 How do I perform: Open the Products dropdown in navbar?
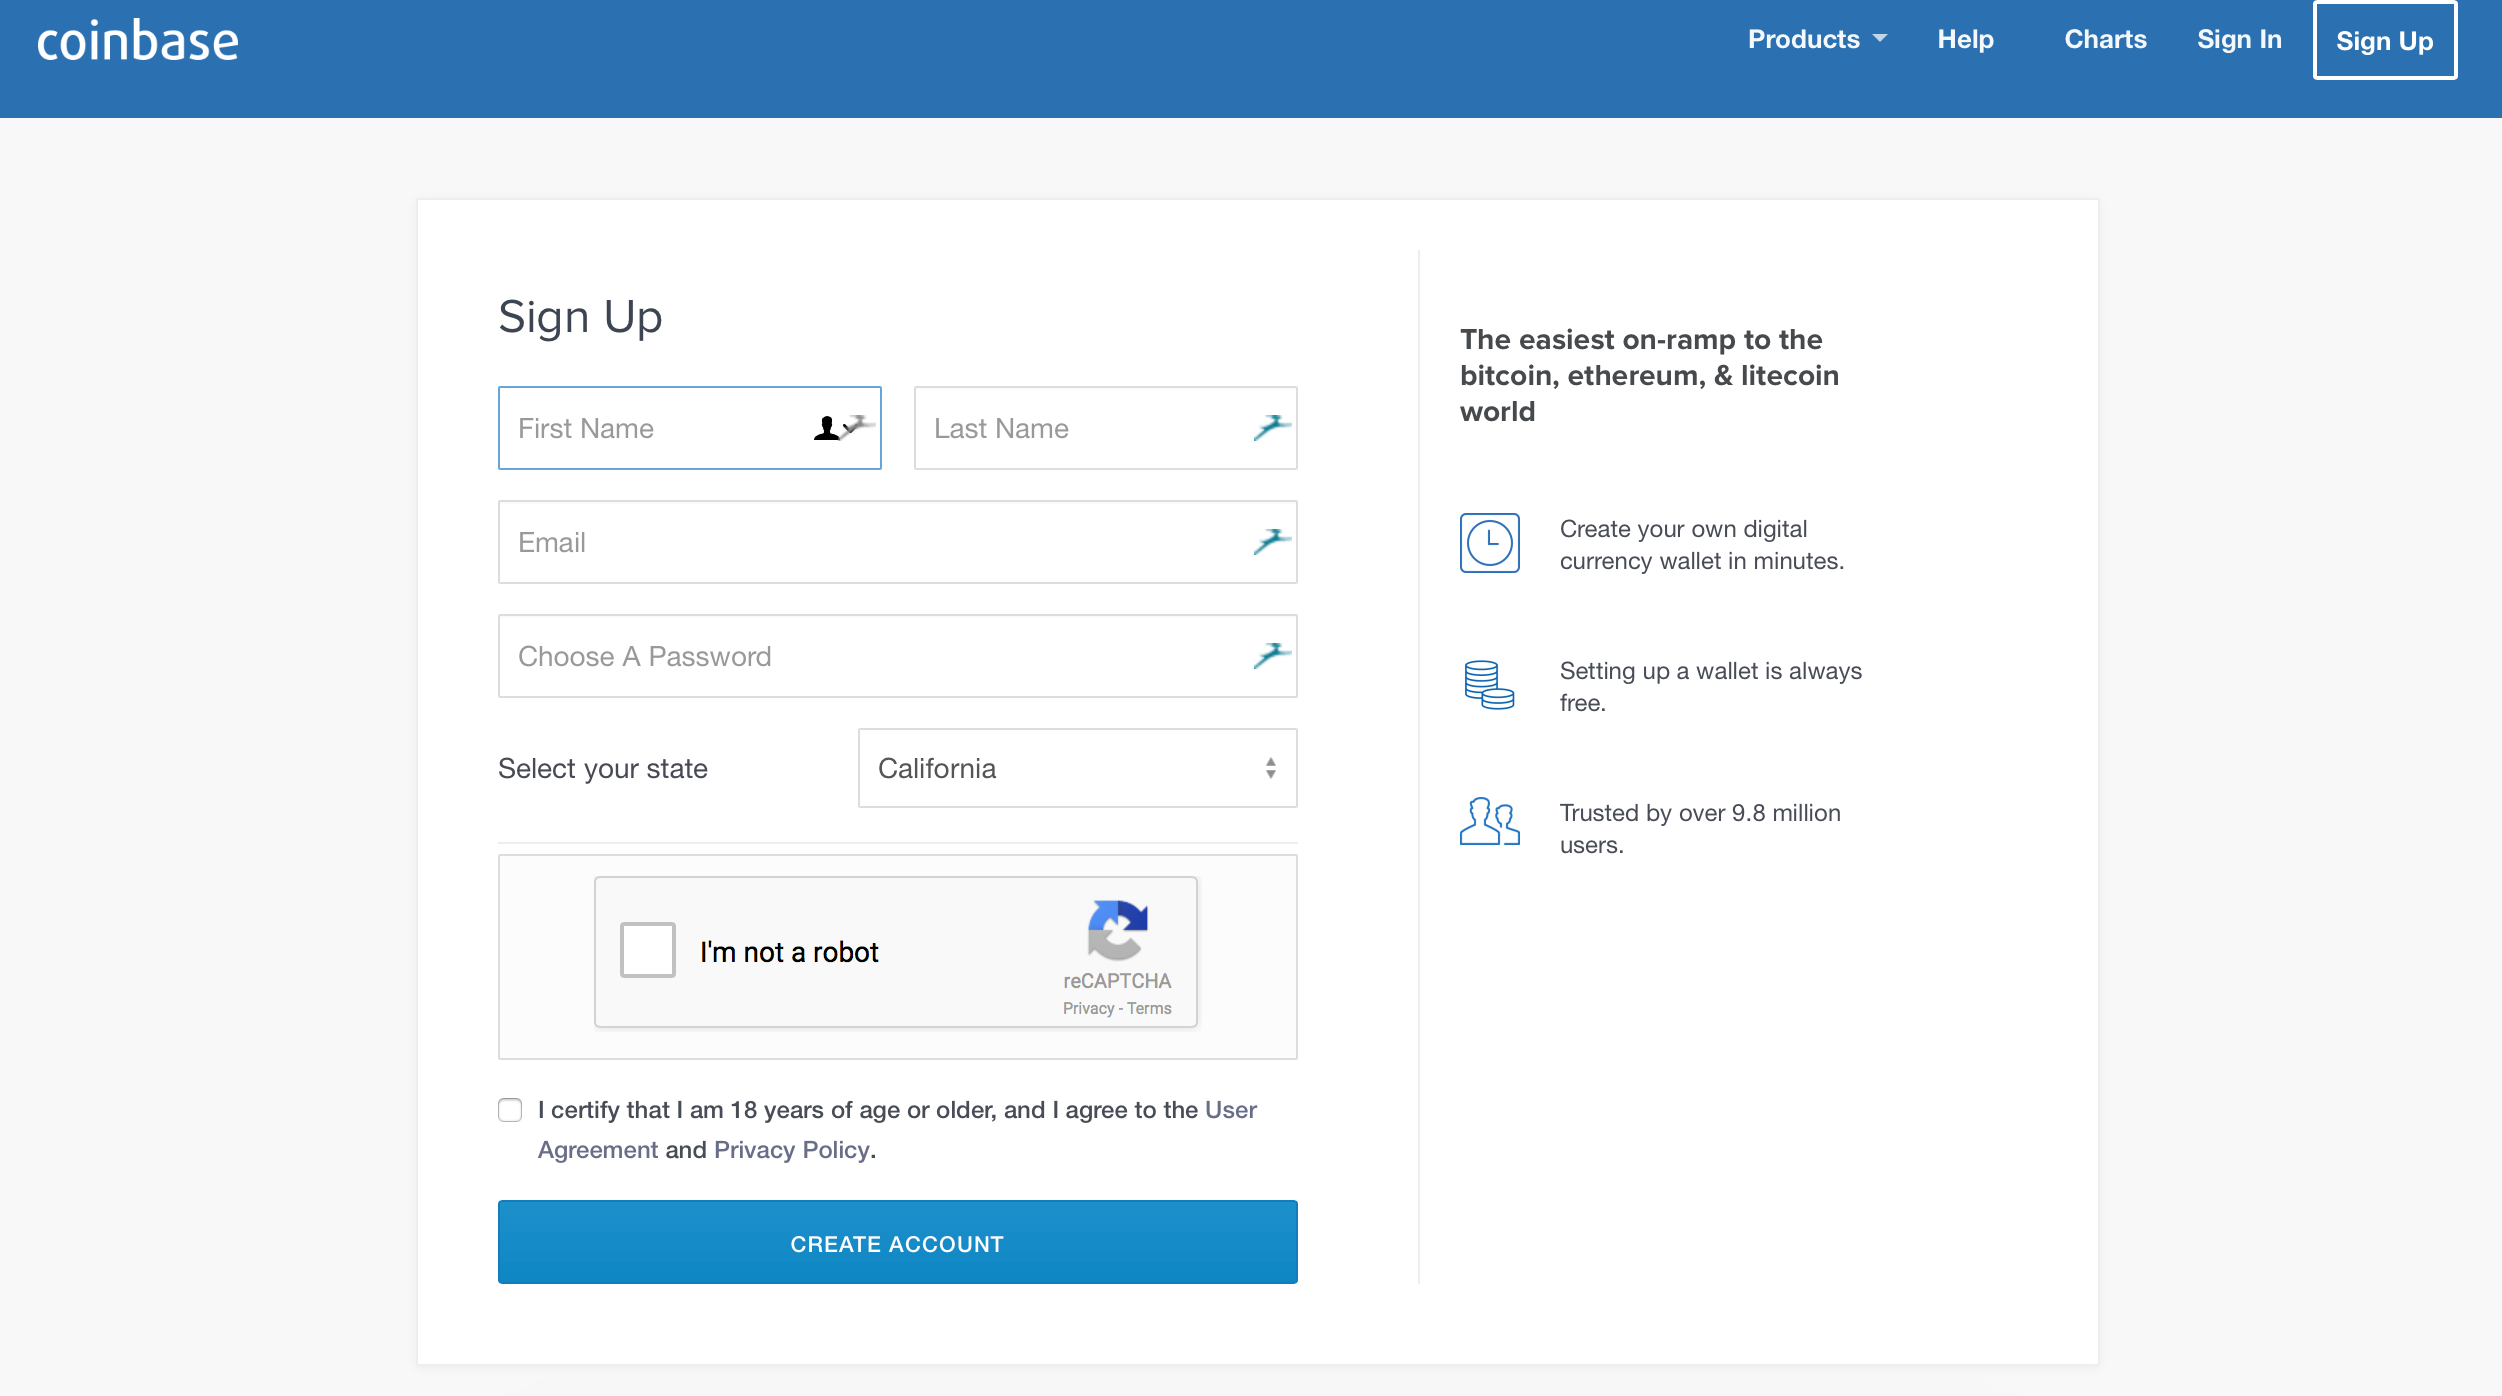coord(1813,40)
